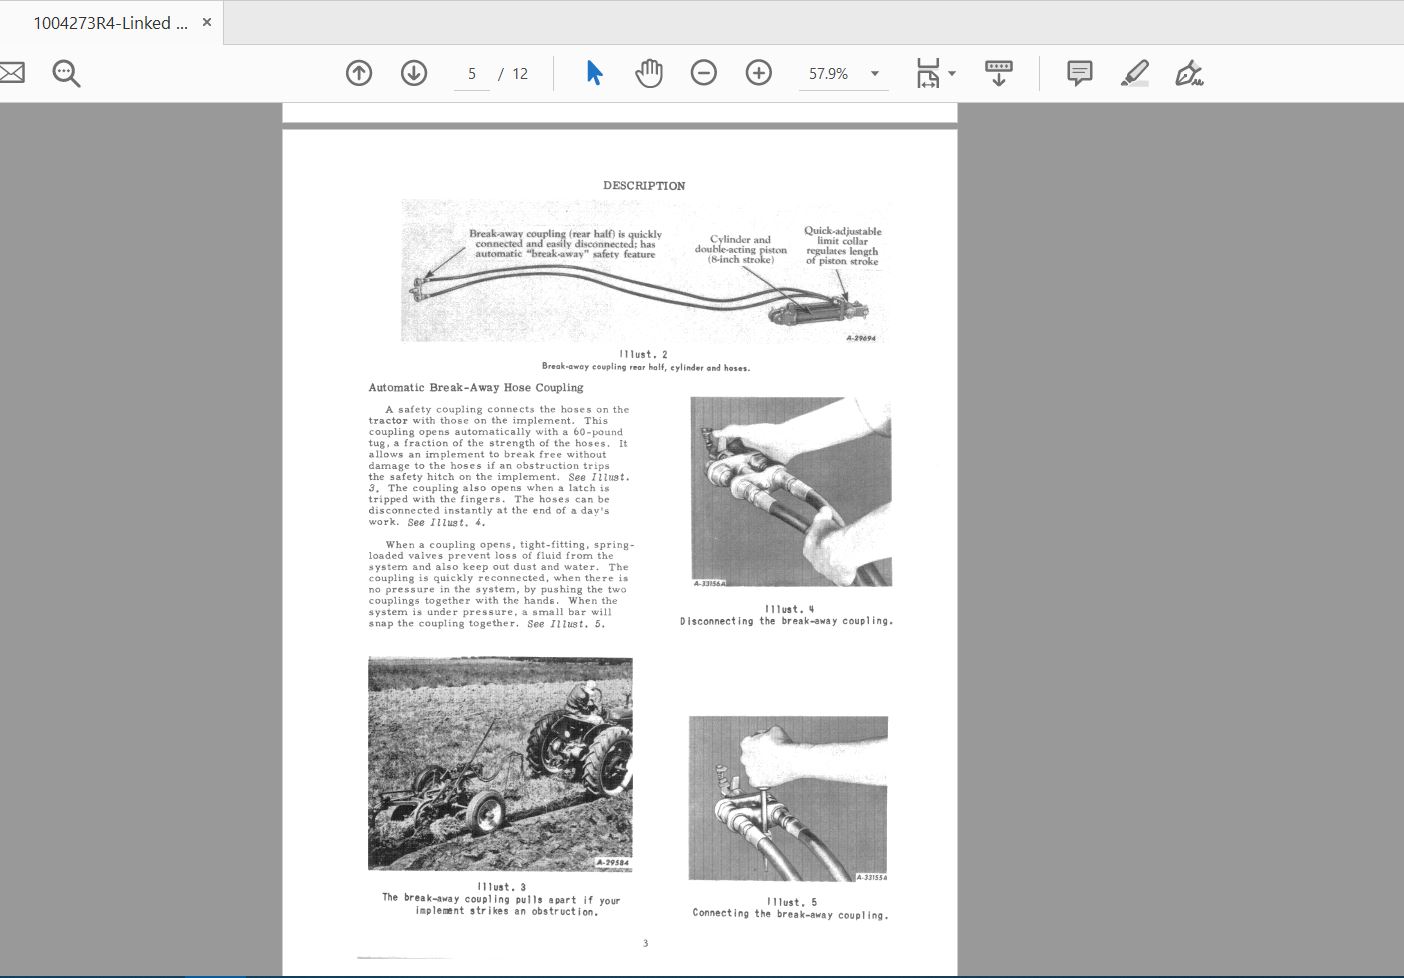Viewport: 1404px width, 978px height.
Task: Click the Illust. 4 disconnecting coupling photo
Action: click(790, 492)
